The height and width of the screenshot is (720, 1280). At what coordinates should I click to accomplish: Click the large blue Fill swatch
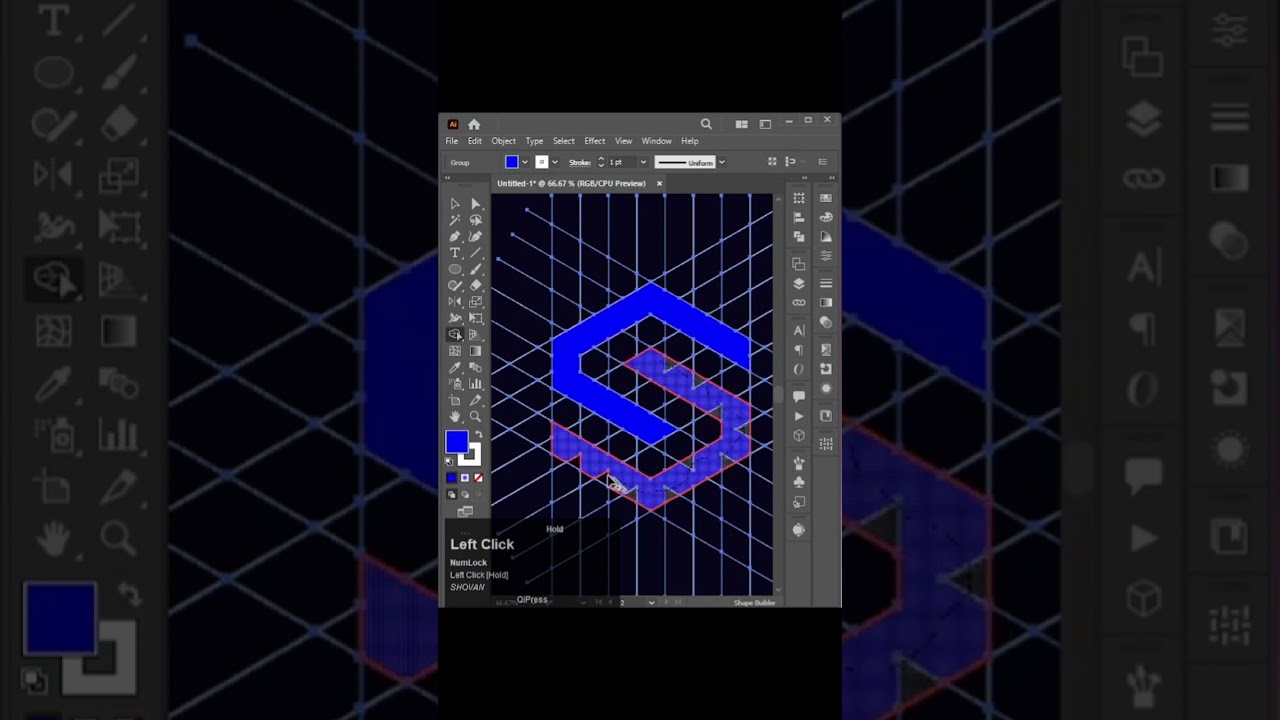click(x=456, y=442)
